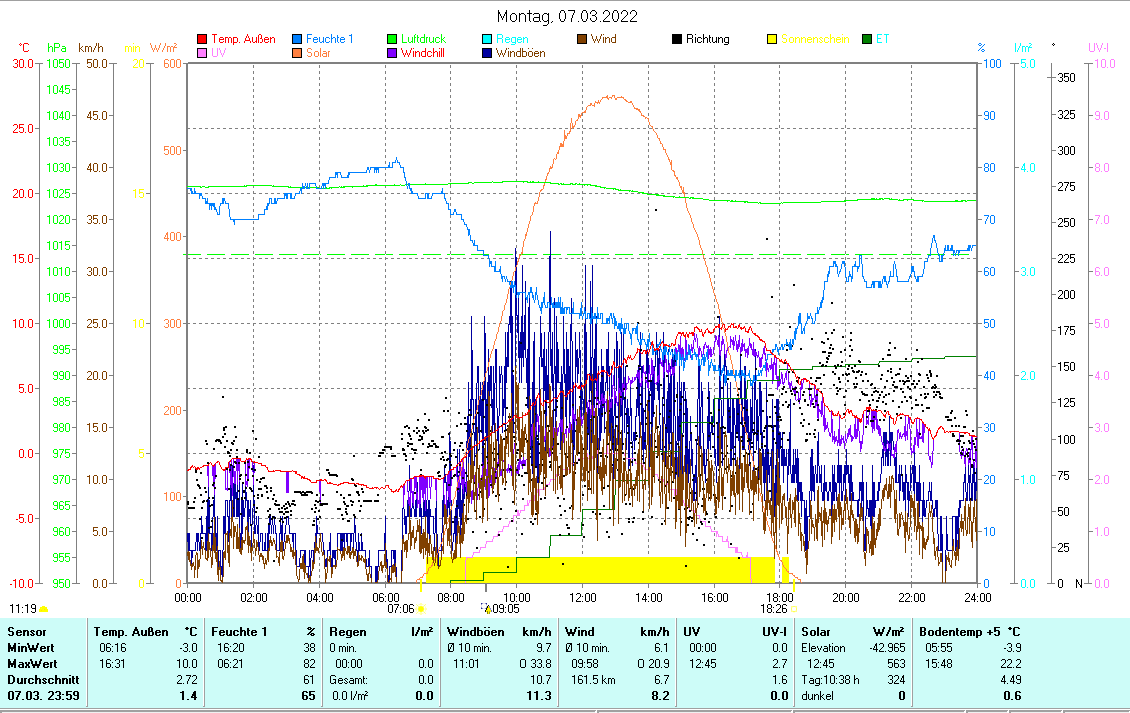This screenshot has width=1130, height=713.
Task: Click the Regen column header in table
Action: click(x=347, y=632)
